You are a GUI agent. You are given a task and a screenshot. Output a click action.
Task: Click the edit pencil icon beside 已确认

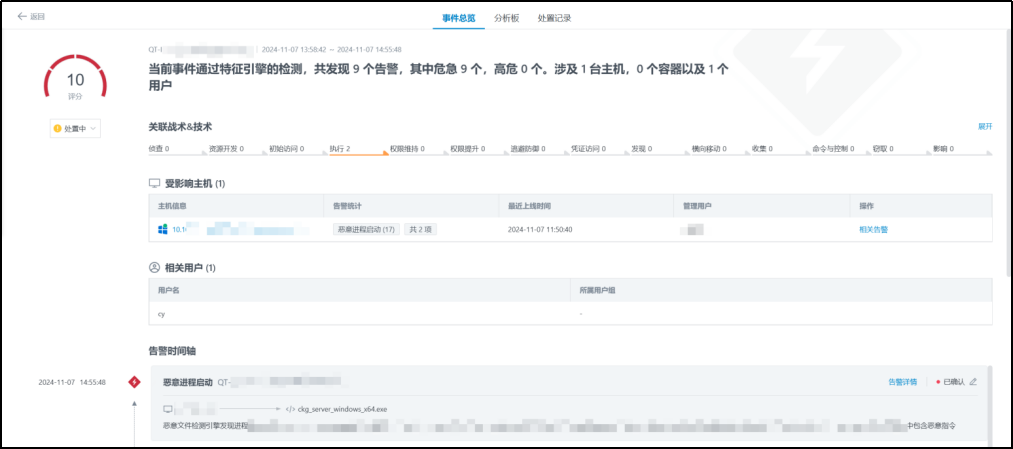pos(973,382)
